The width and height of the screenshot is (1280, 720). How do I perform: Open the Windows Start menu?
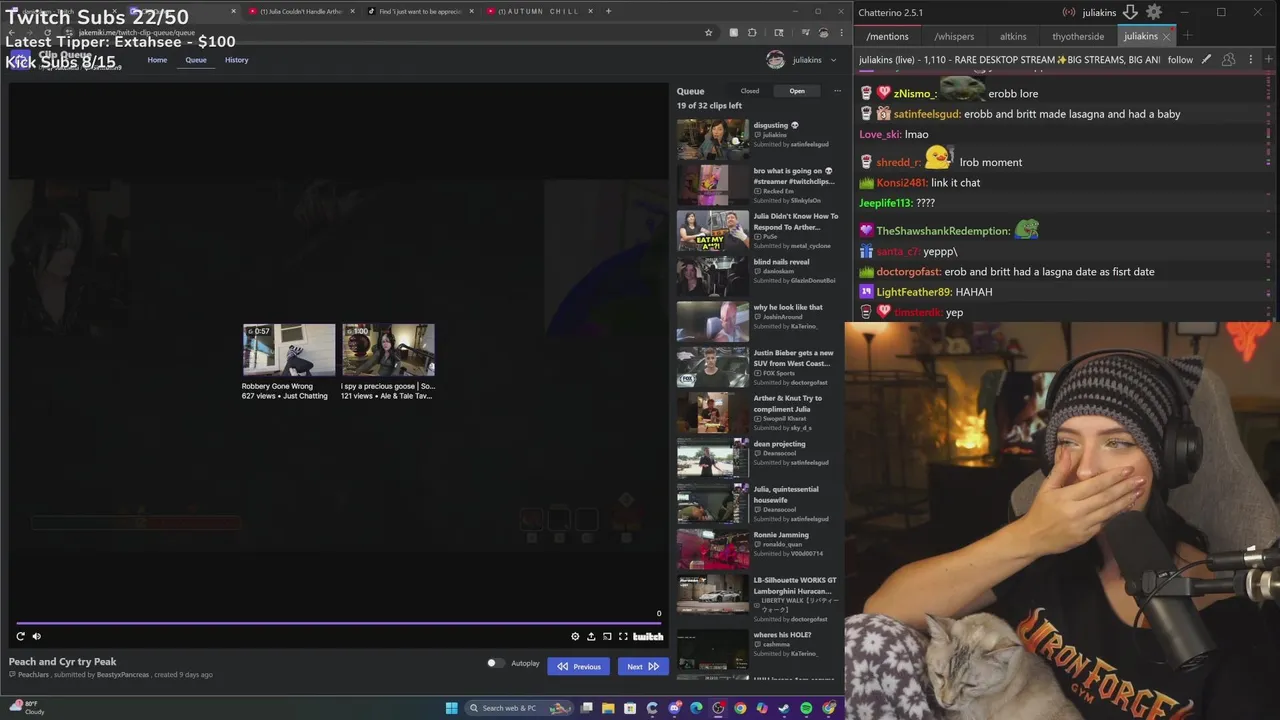coord(451,708)
